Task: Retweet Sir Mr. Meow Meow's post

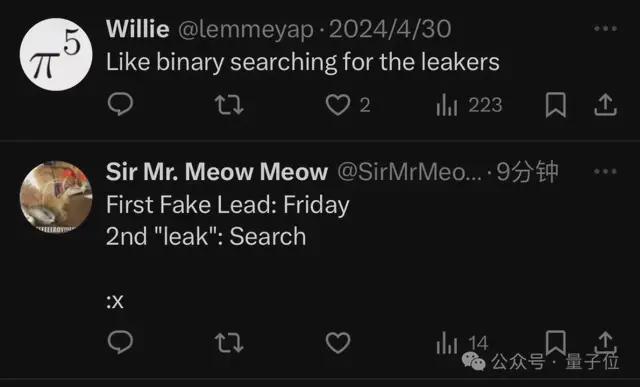Action: (229, 343)
